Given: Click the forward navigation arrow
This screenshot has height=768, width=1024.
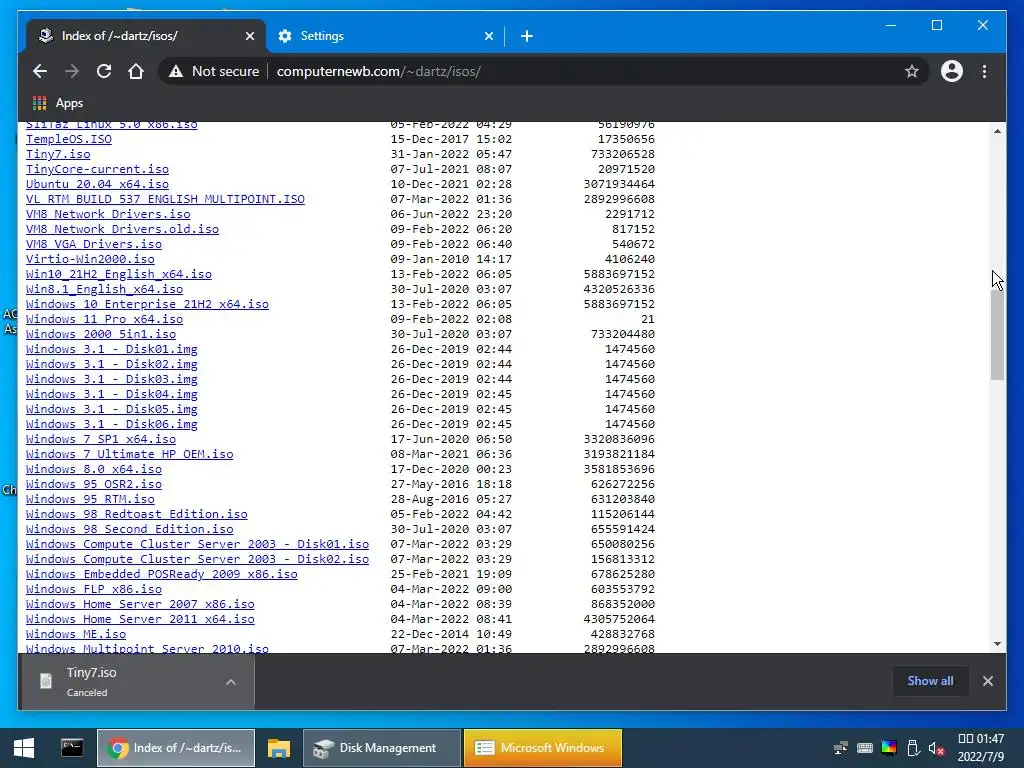Looking at the screenshot, I should 72,71.
